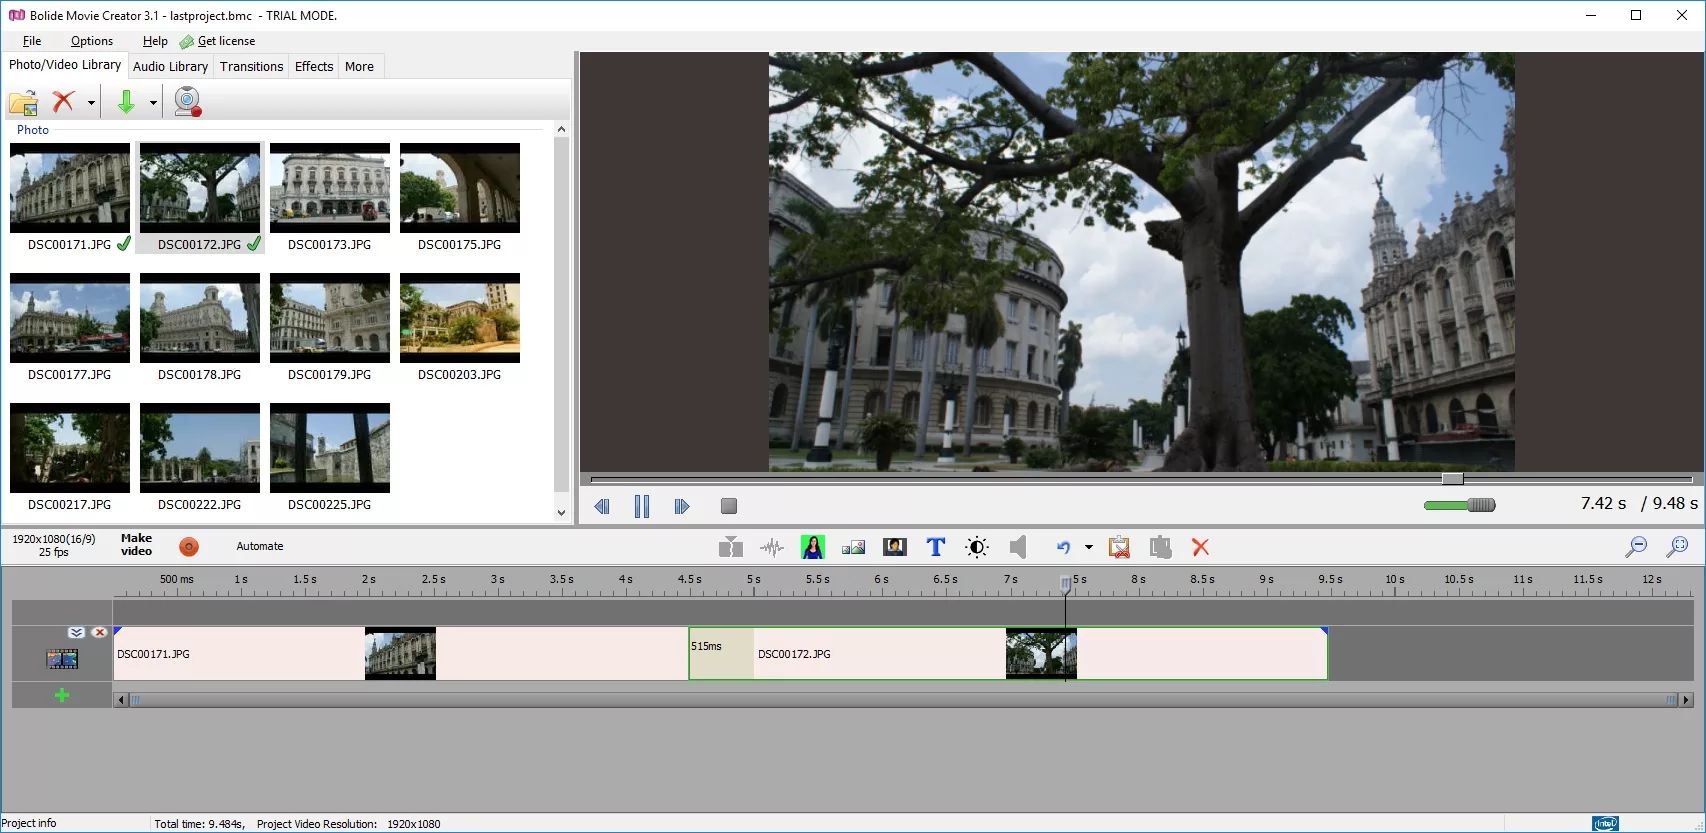The image size is (1706, 833).
Task: Select the split clip tool icon
Action: [731, 547]
